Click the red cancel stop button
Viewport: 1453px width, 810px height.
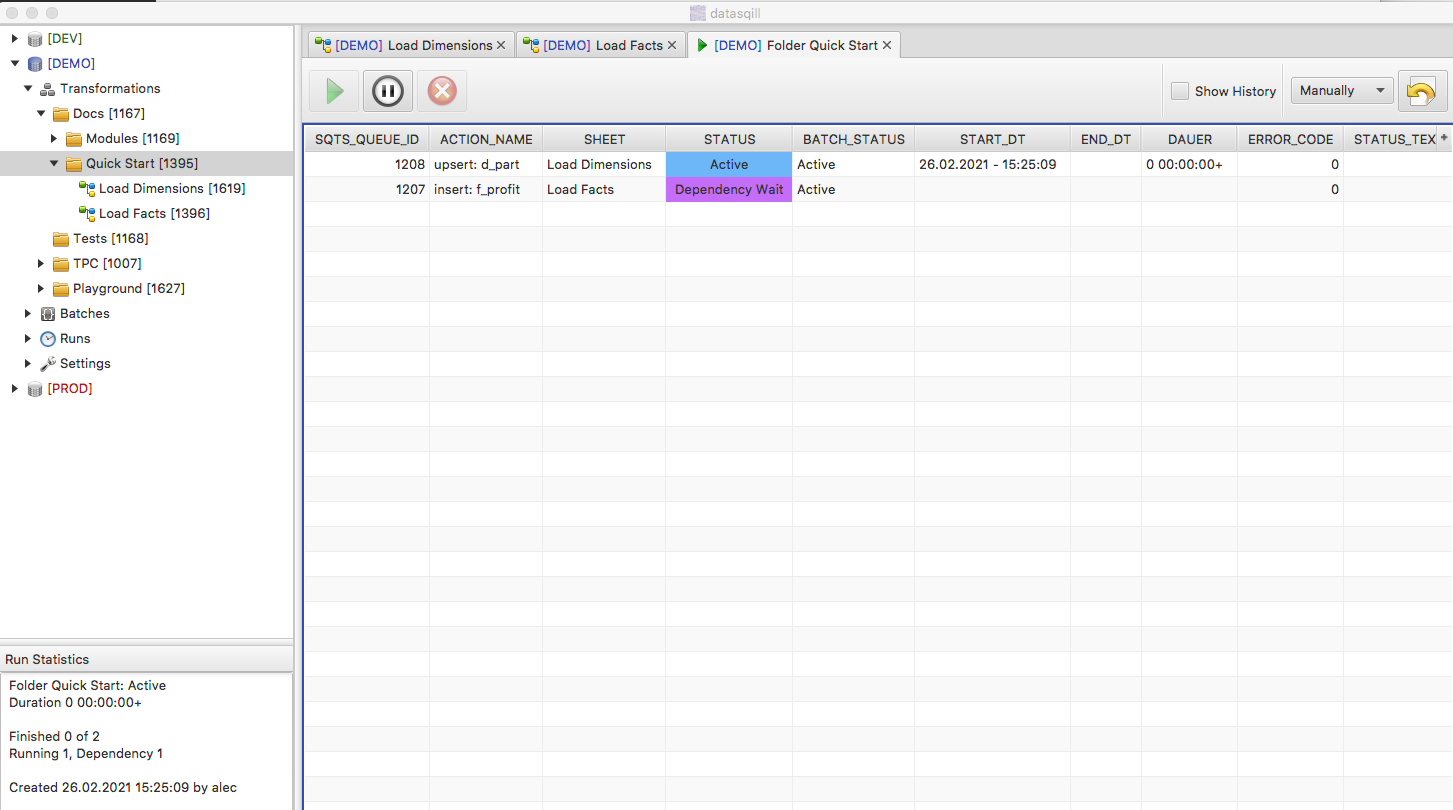coord(442,91)
